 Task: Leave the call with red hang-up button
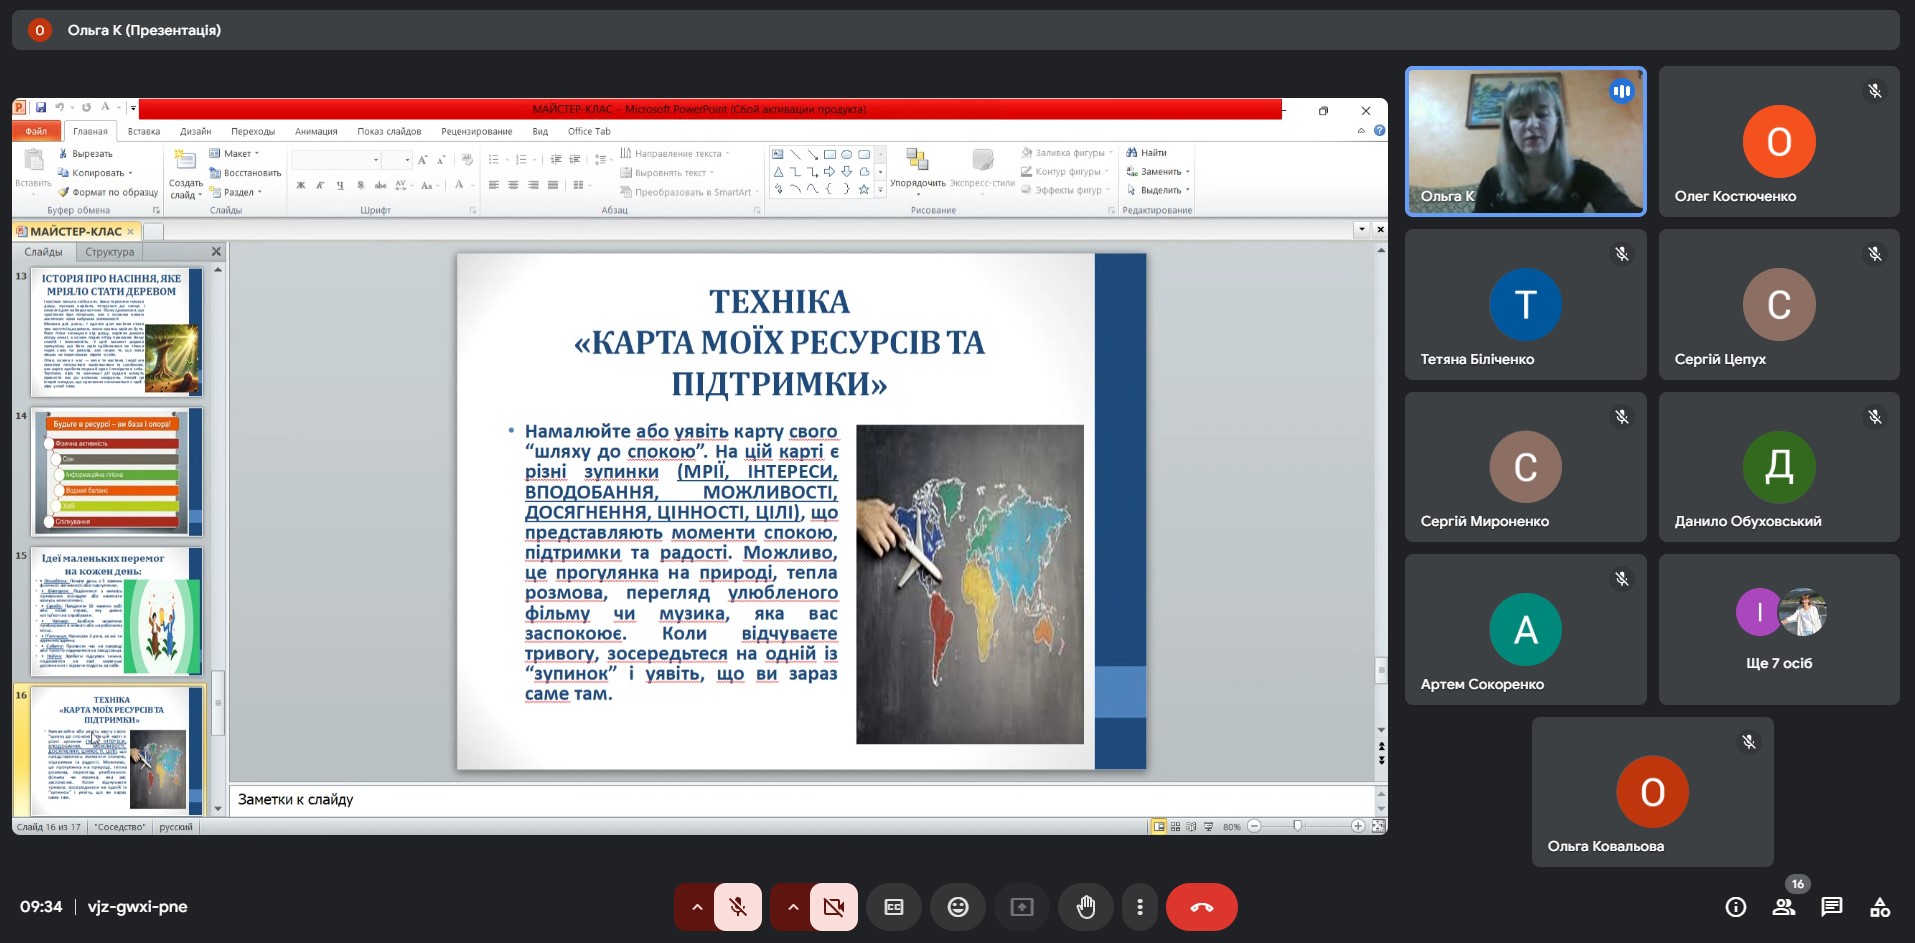click(x=1201, y=907)
